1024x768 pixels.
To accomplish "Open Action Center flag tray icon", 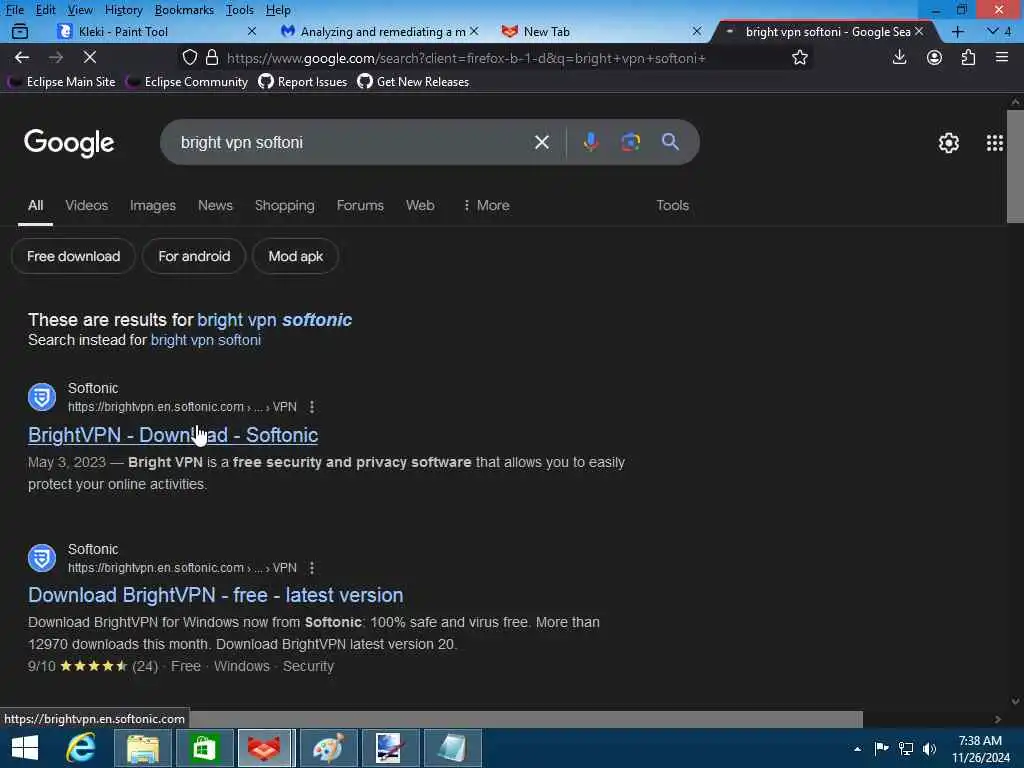I will 881,748.
